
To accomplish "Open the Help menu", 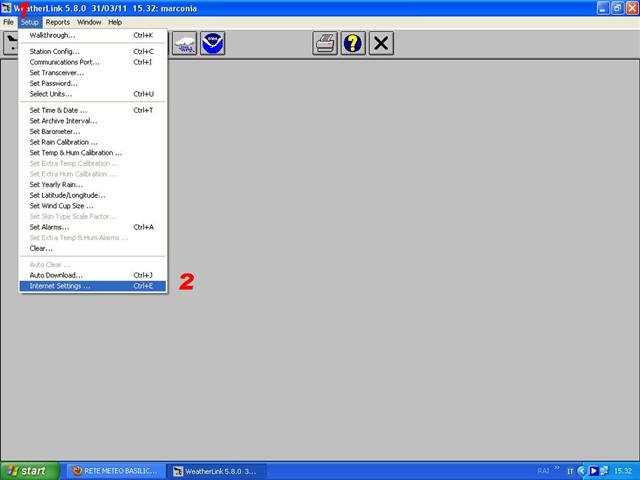I will pos(115,22).
